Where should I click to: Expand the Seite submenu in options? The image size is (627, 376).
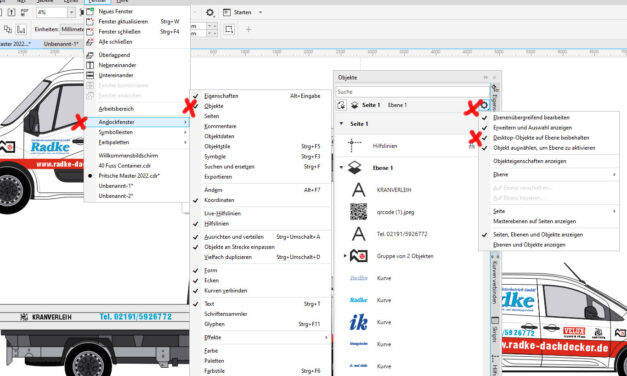[549, 211]
